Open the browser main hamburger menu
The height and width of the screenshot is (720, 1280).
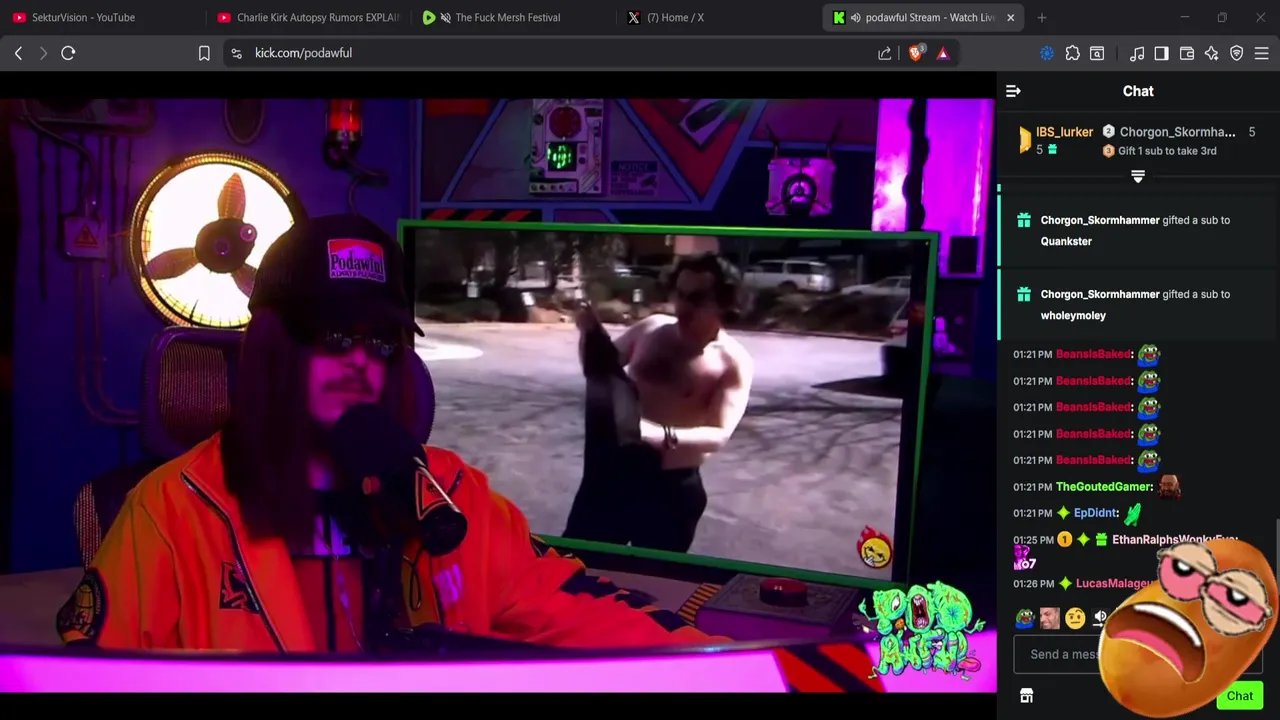click(x=1262, y=54)
